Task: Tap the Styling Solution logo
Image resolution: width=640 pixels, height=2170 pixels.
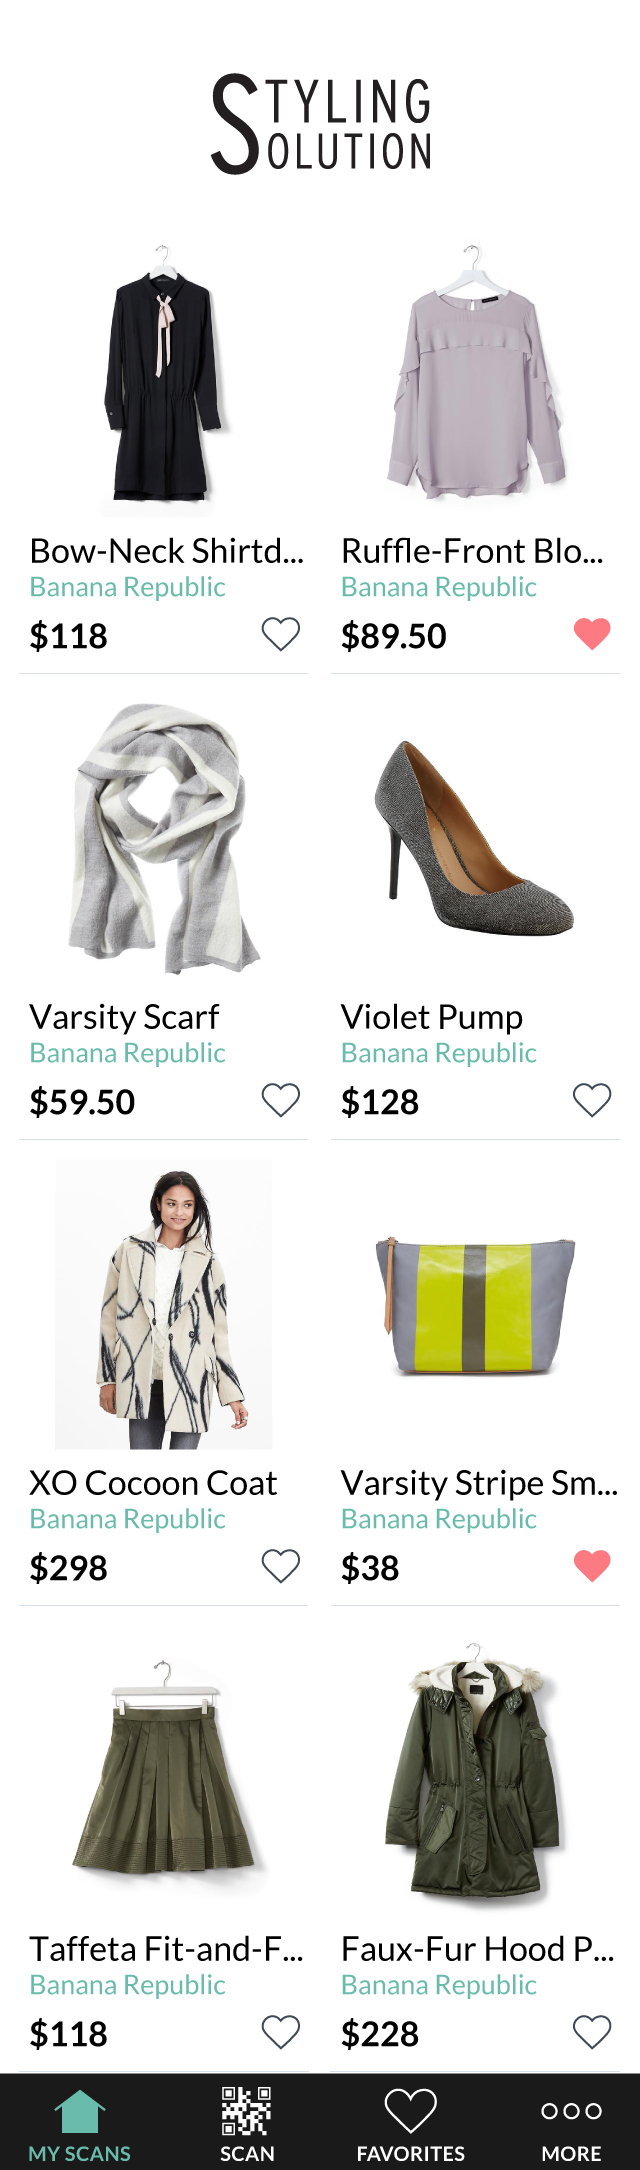Action: pos(321,124)
